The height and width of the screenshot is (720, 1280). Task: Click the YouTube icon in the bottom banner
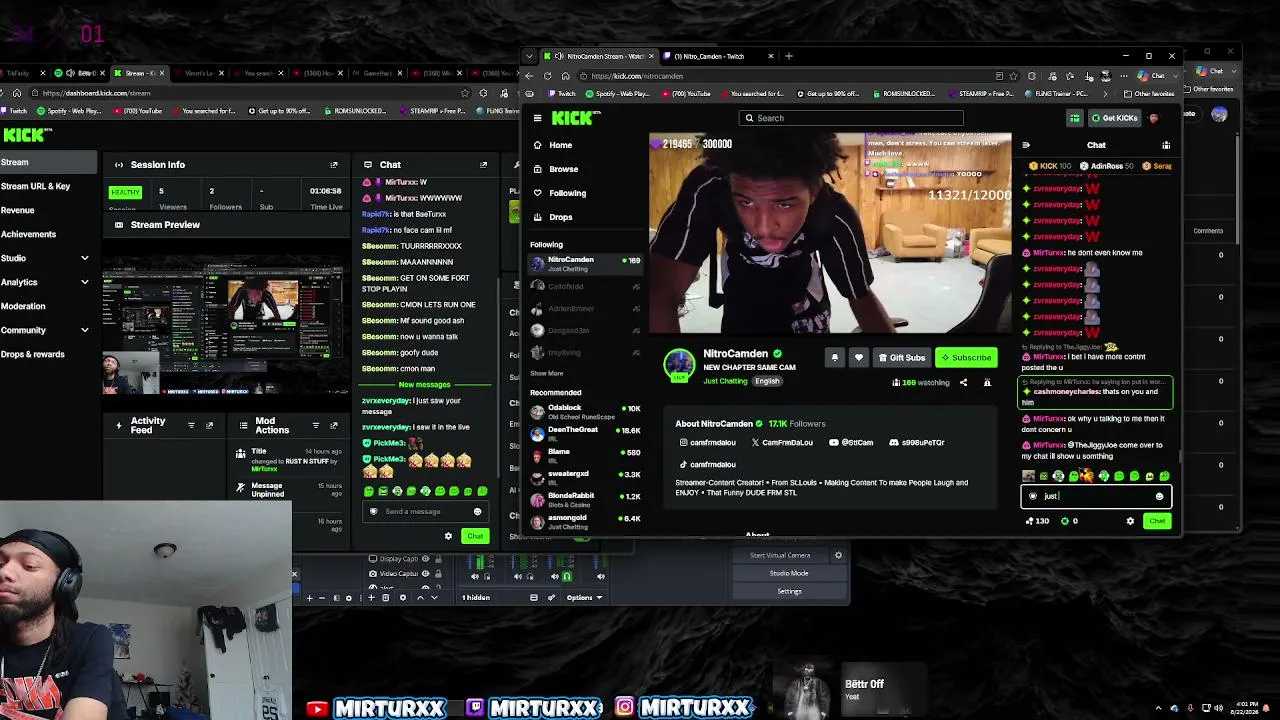click(317, 709)
